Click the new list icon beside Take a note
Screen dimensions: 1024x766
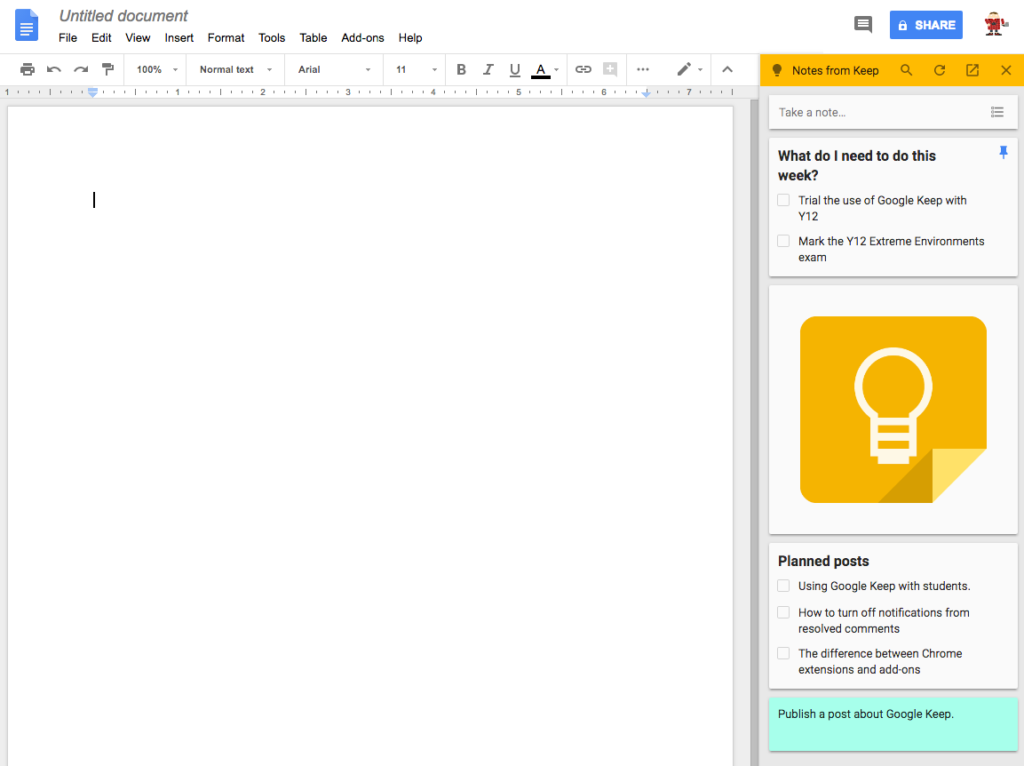pyautogui.click(x=997, y=112)
